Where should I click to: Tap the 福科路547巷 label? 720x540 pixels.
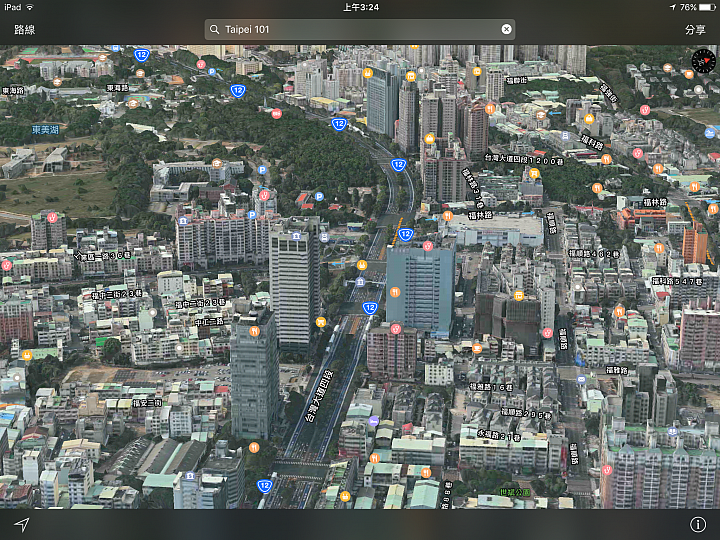[677, 281]
